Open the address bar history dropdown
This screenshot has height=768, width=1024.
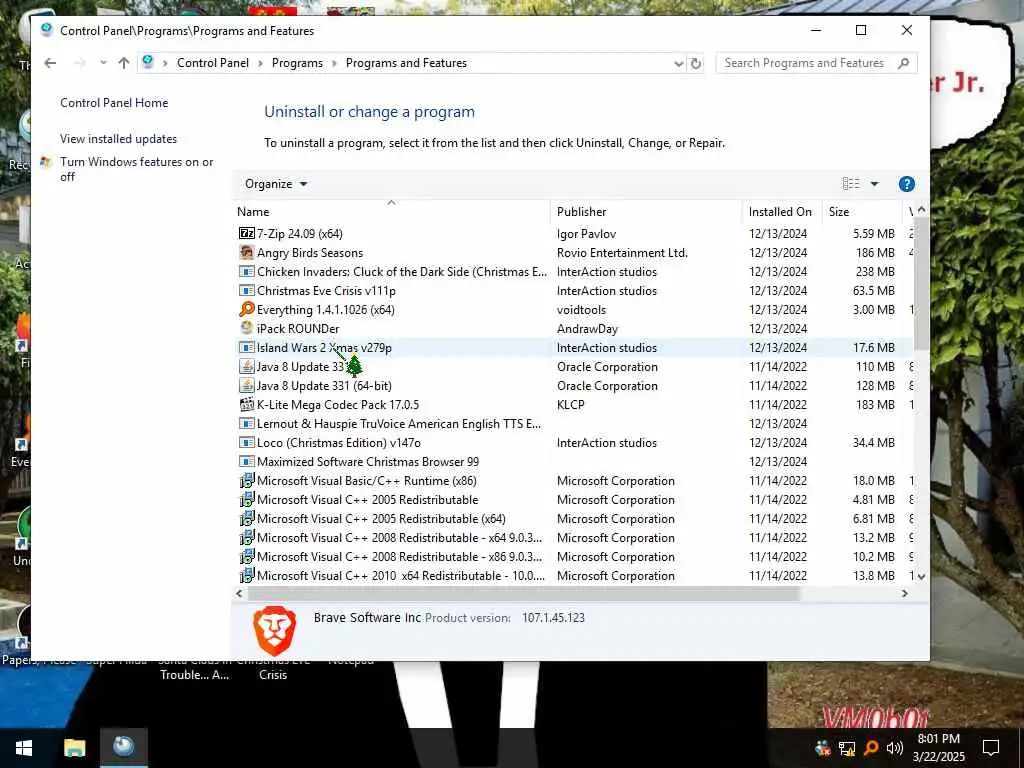pyautogui.click(x=679, y=63)
